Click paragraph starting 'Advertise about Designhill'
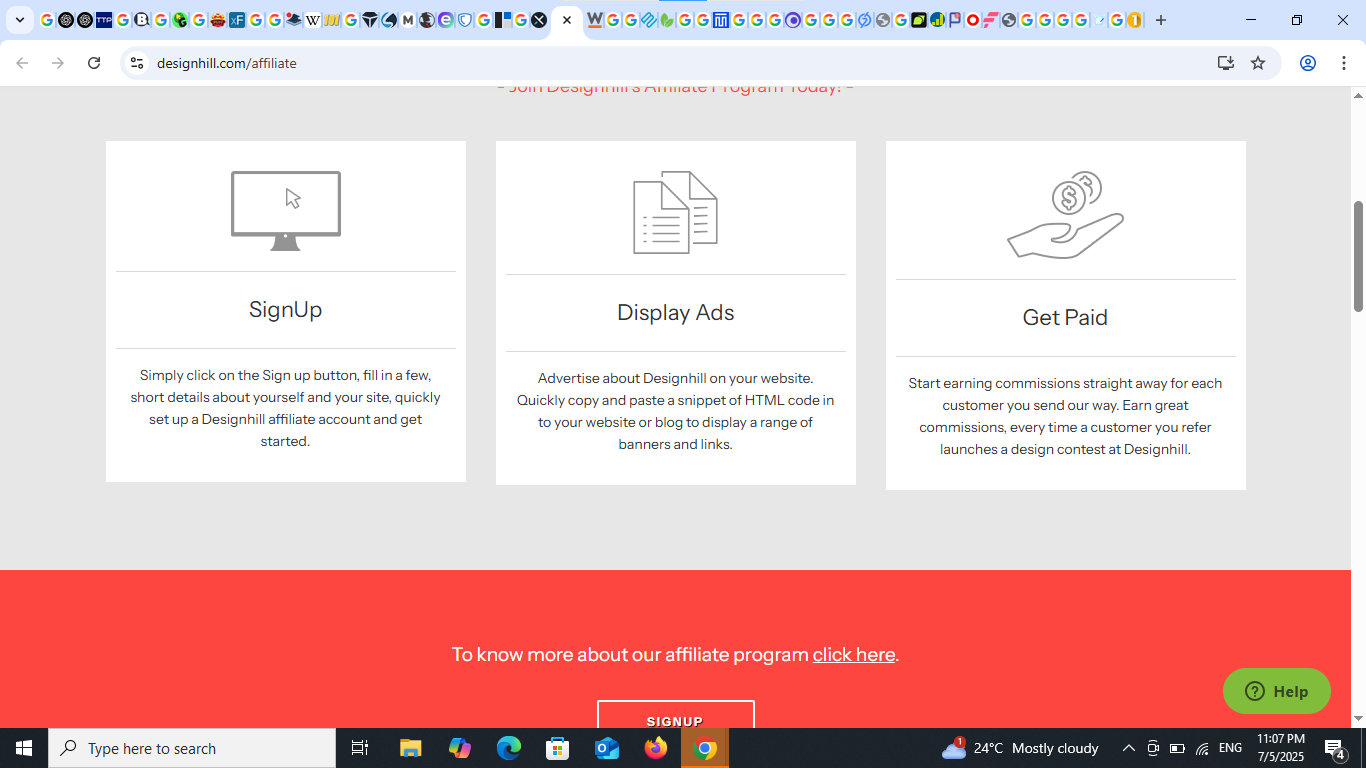 [676, 411]
